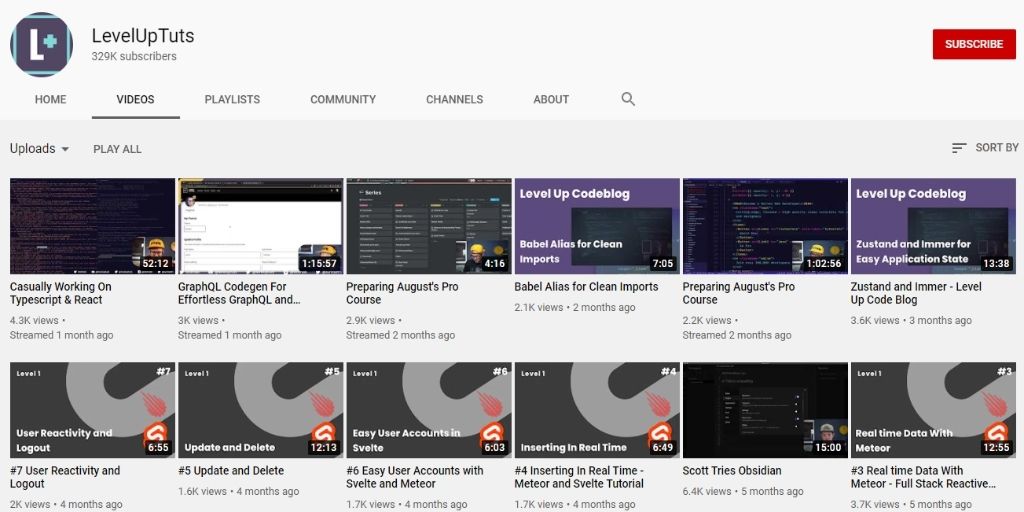The image size is (1024, 512).
Task: Click title #5 Update and Delete
Action: click(231, 471)
